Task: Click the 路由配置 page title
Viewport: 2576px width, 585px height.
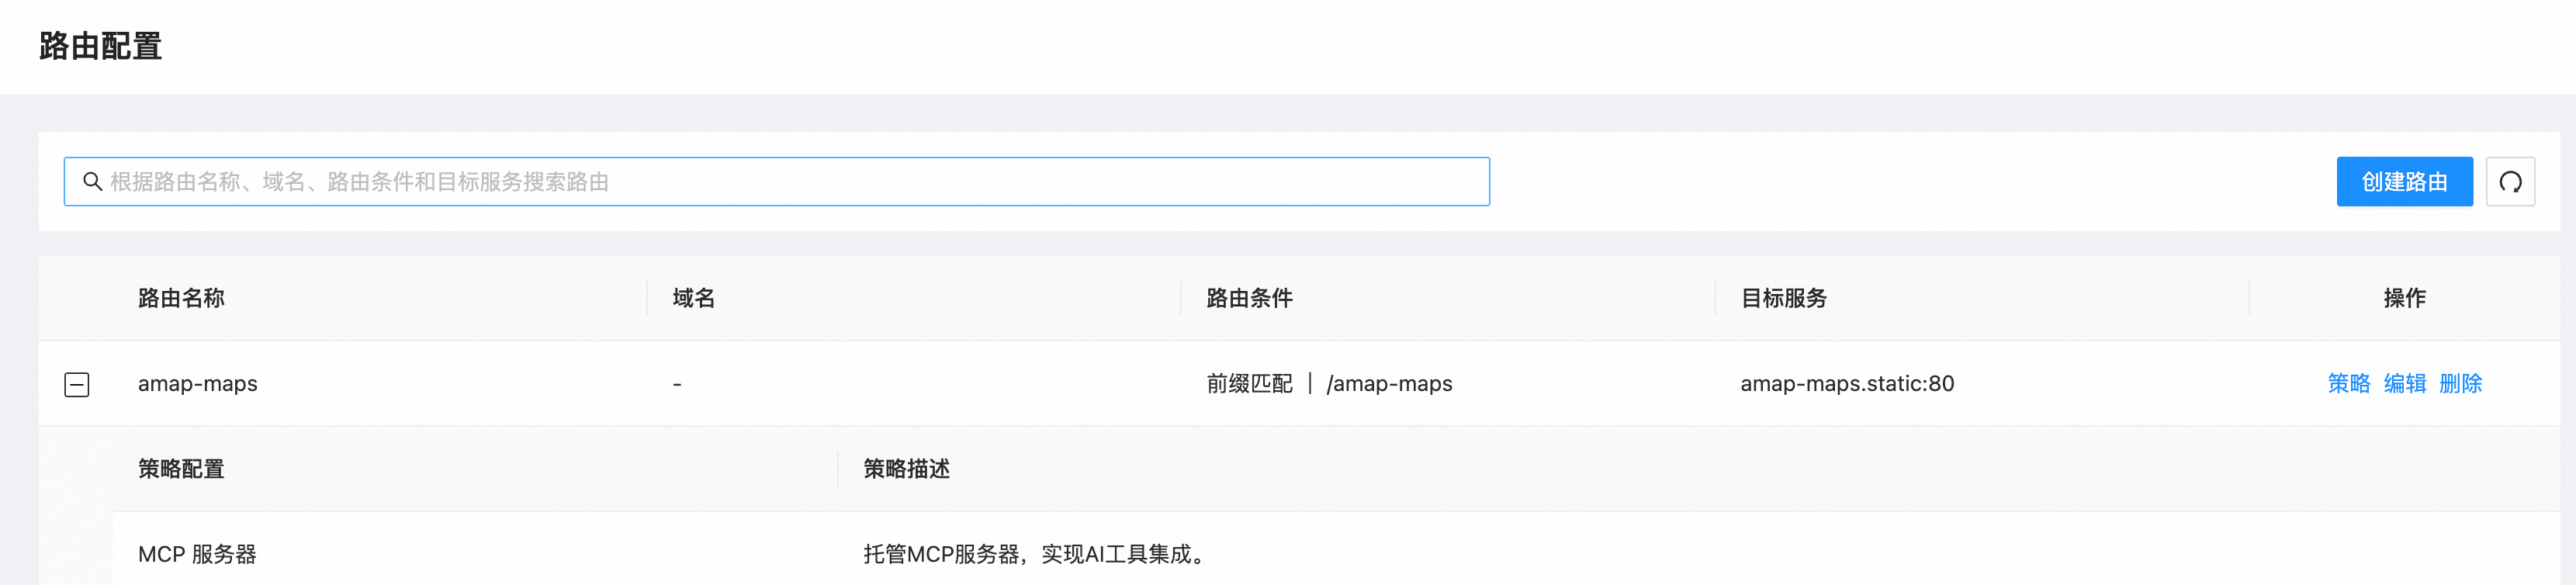Action: point(100,46)
